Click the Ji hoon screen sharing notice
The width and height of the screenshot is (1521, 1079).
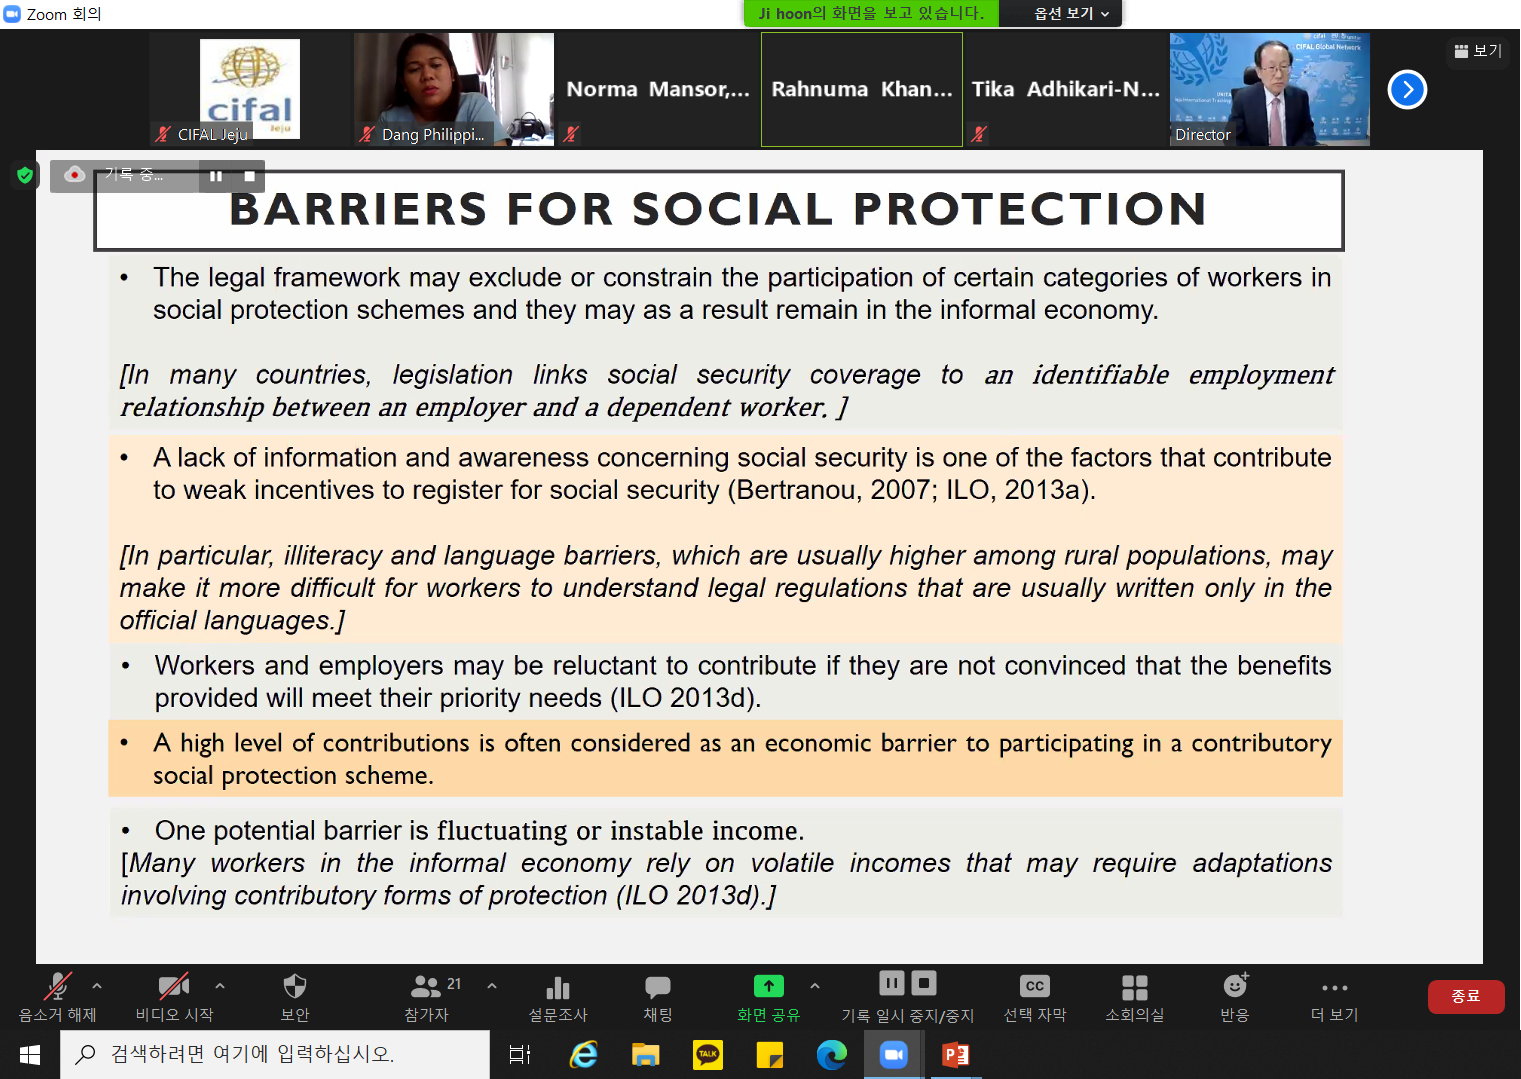click(x=872, y=13)
